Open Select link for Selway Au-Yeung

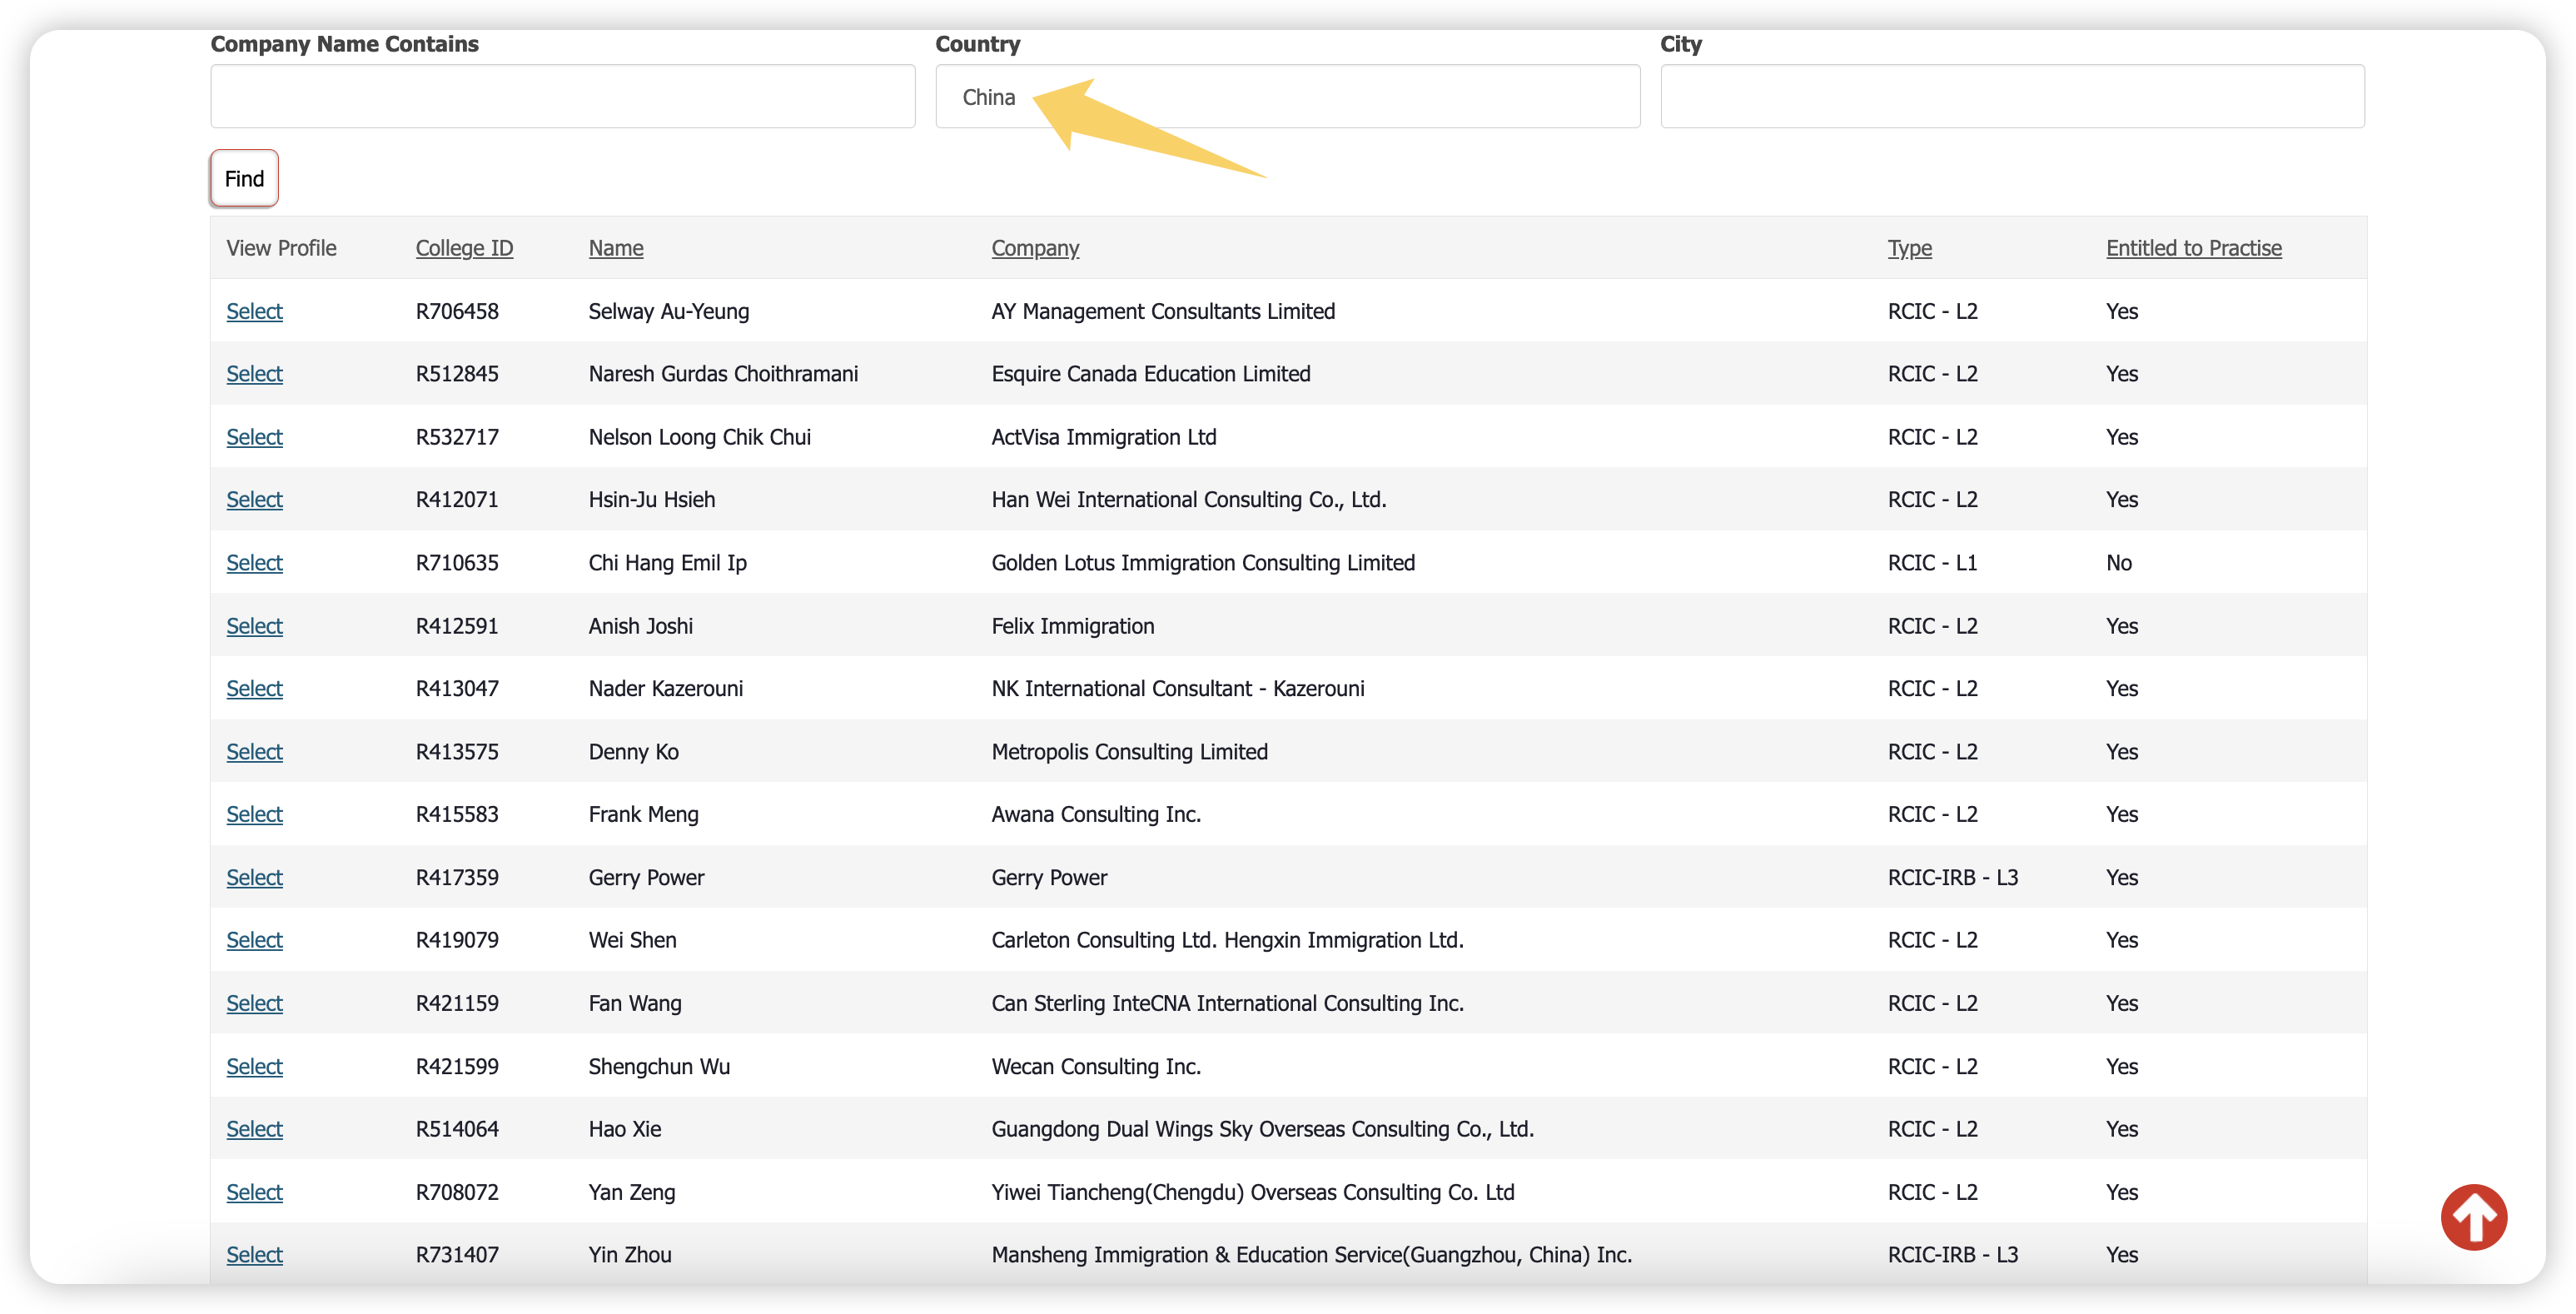pyautogui.click(x=254, y=311)
